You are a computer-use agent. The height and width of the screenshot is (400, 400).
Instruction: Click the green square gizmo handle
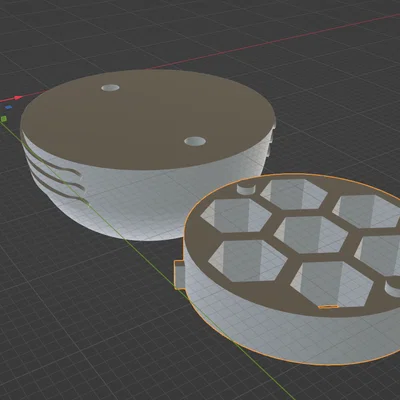coord(4,118)
